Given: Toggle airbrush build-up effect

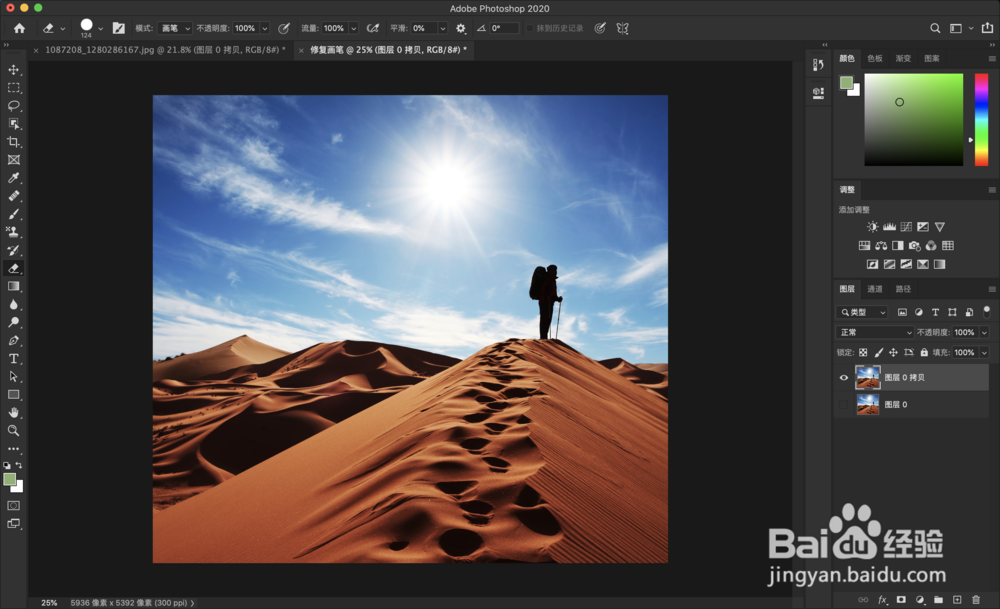Looking at the screenshot, I should click(373, 28).
